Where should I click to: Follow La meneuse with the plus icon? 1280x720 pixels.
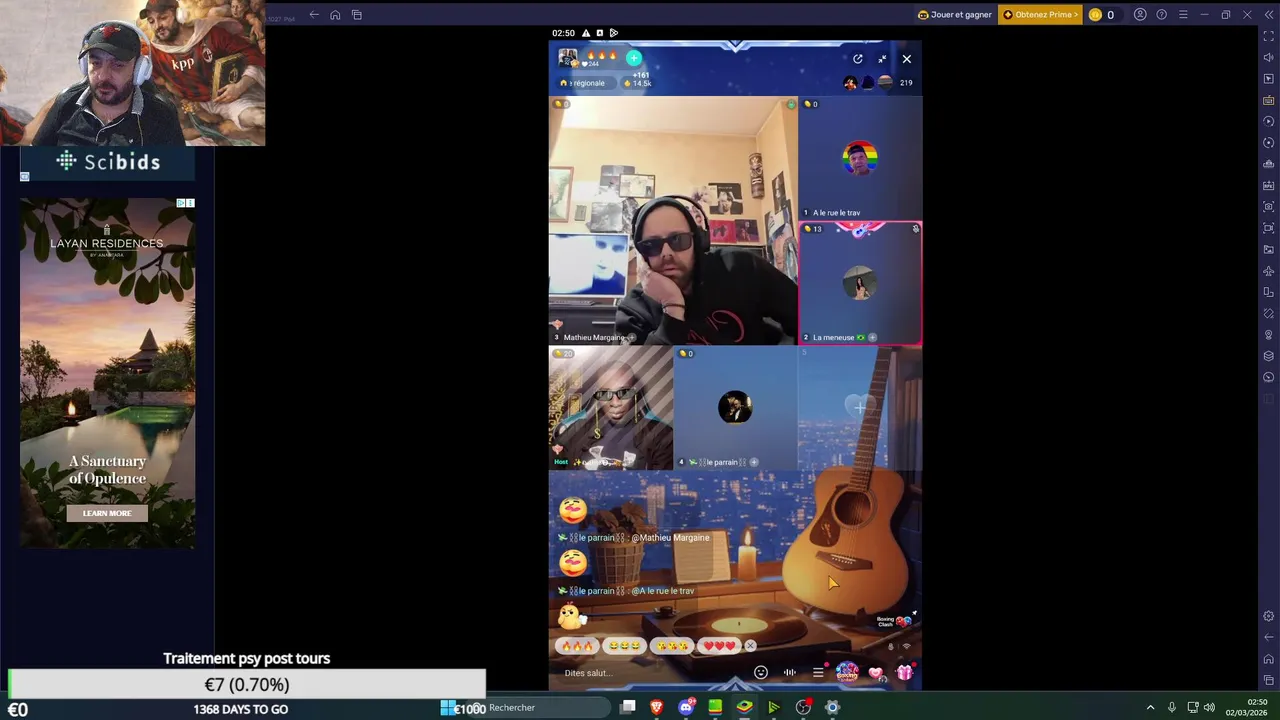(x=872, y=337)
